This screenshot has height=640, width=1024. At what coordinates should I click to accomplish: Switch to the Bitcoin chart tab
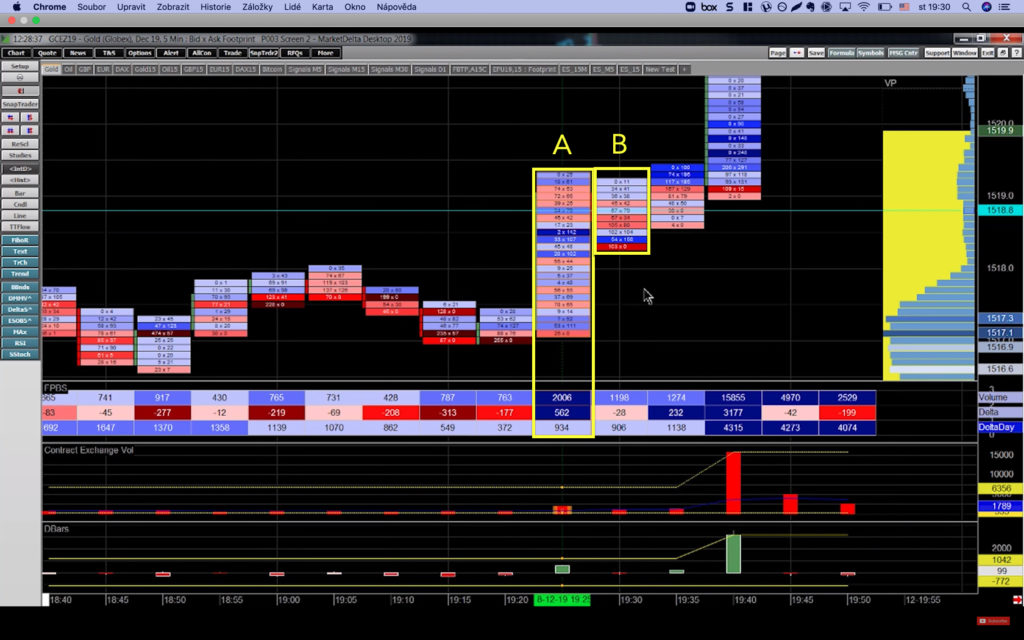[271, 69]
